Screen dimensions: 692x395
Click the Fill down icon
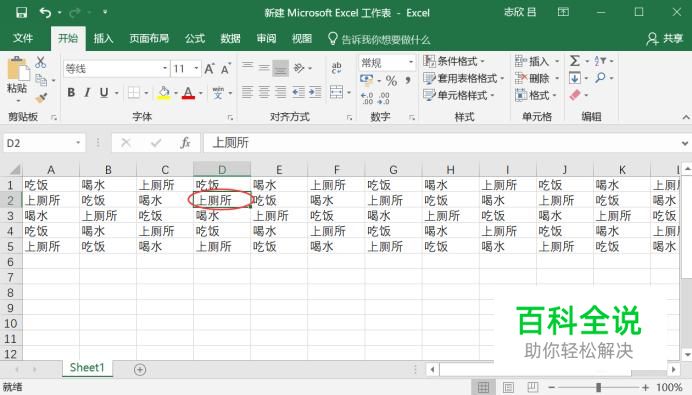tap(574, 78)
